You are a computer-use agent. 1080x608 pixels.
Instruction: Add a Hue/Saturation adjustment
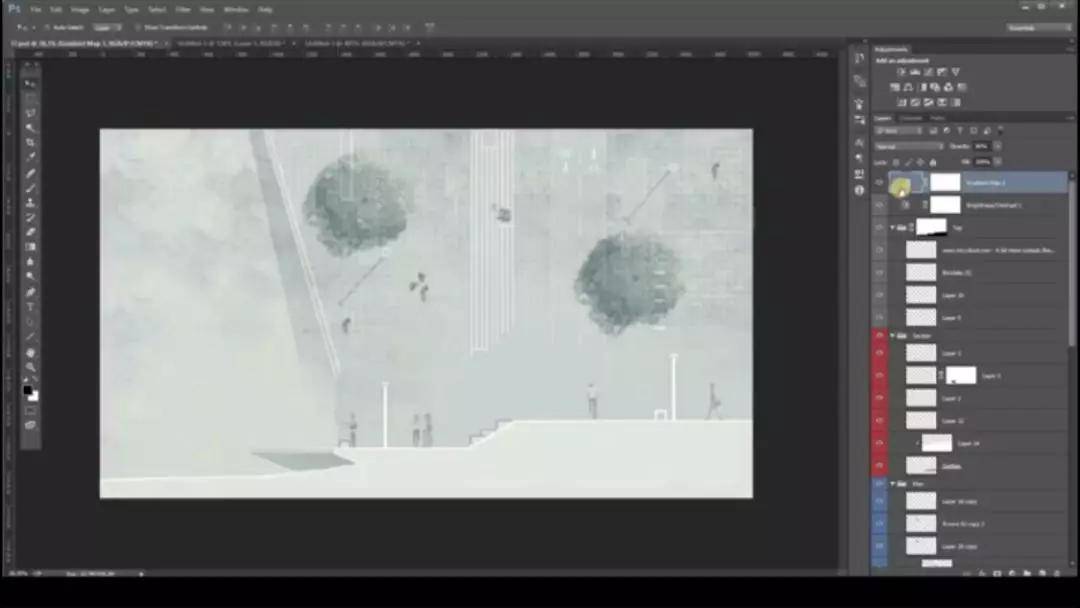pyautogui.click(x=895, y=87)
